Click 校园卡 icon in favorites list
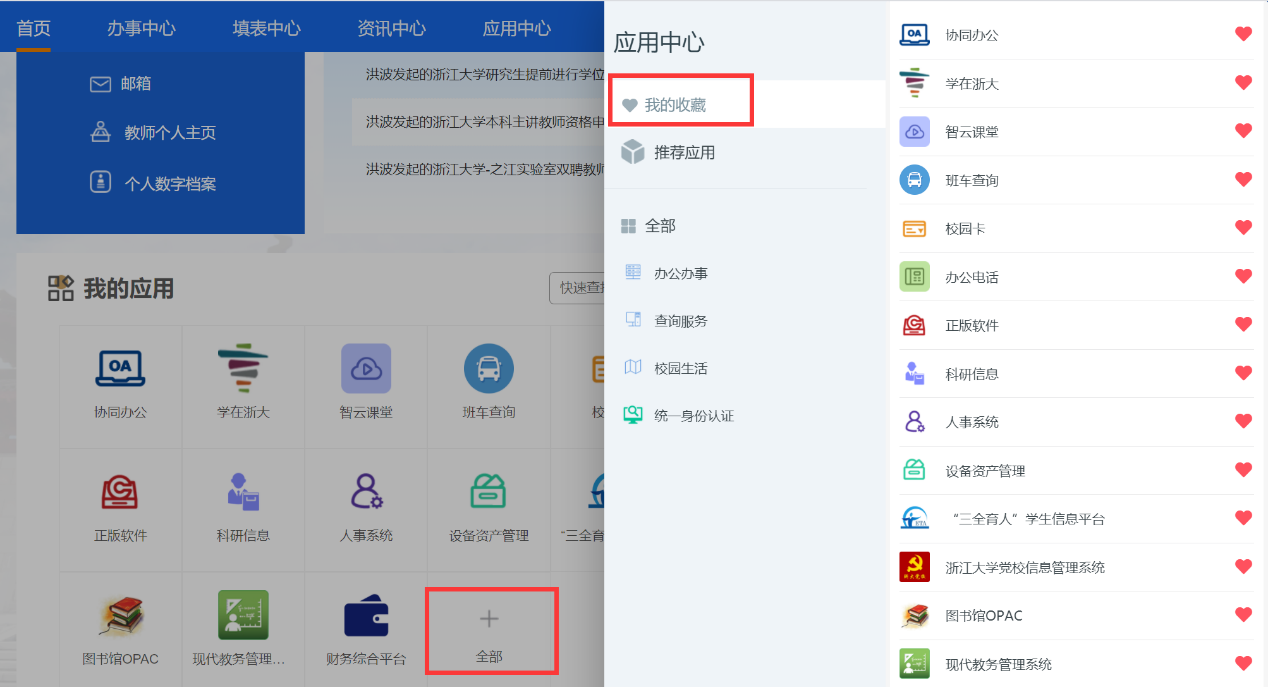The height and width of the screenshot is (687, 1268). tap(915, 228)
